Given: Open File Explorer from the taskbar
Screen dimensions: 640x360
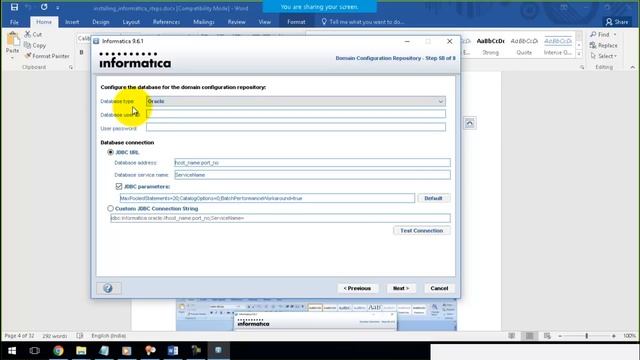Looking at the screenshot, I should 81,351.
